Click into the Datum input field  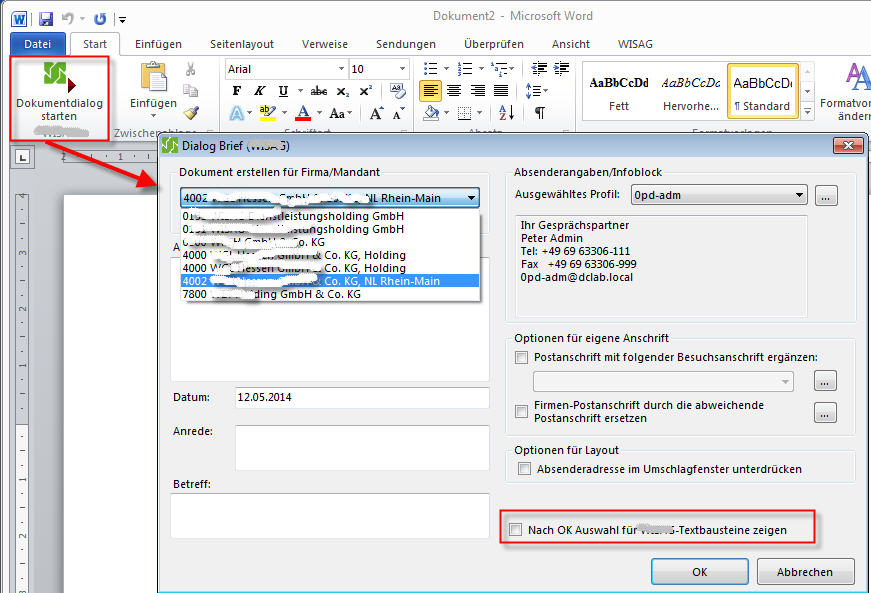[x=361, y=398]
